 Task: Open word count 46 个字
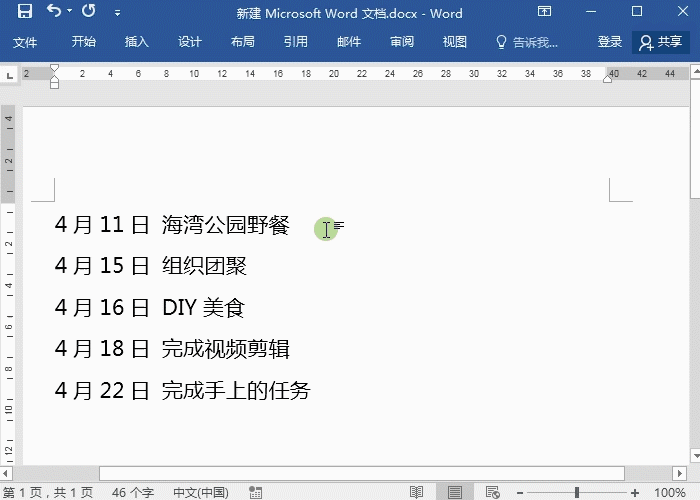[x=133, y=492]
